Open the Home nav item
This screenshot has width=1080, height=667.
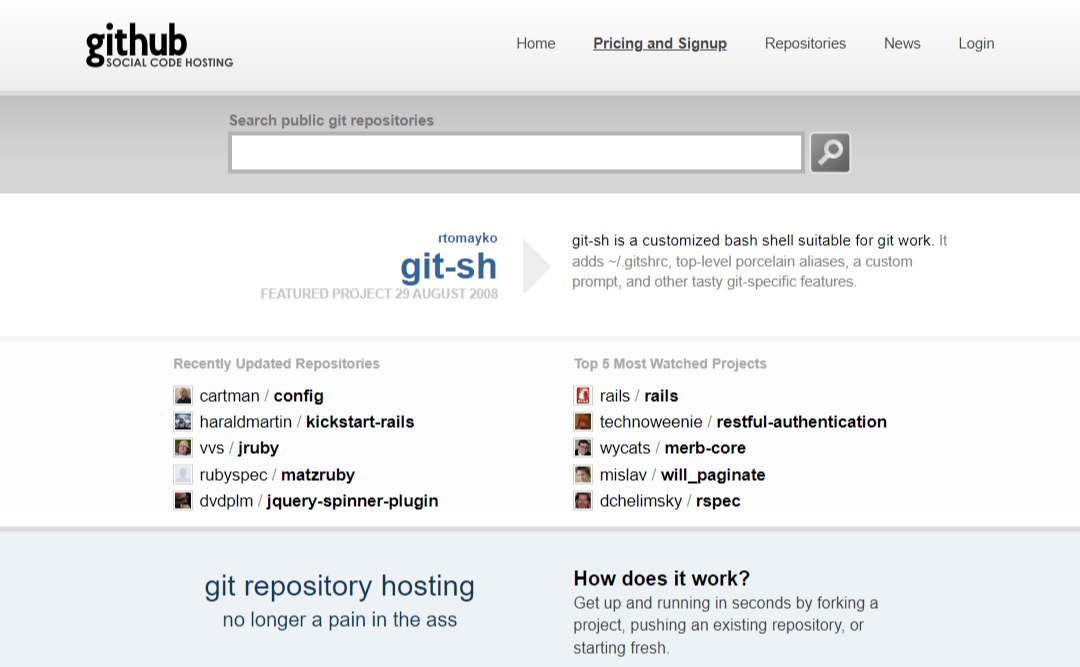(x=536, y=43)
